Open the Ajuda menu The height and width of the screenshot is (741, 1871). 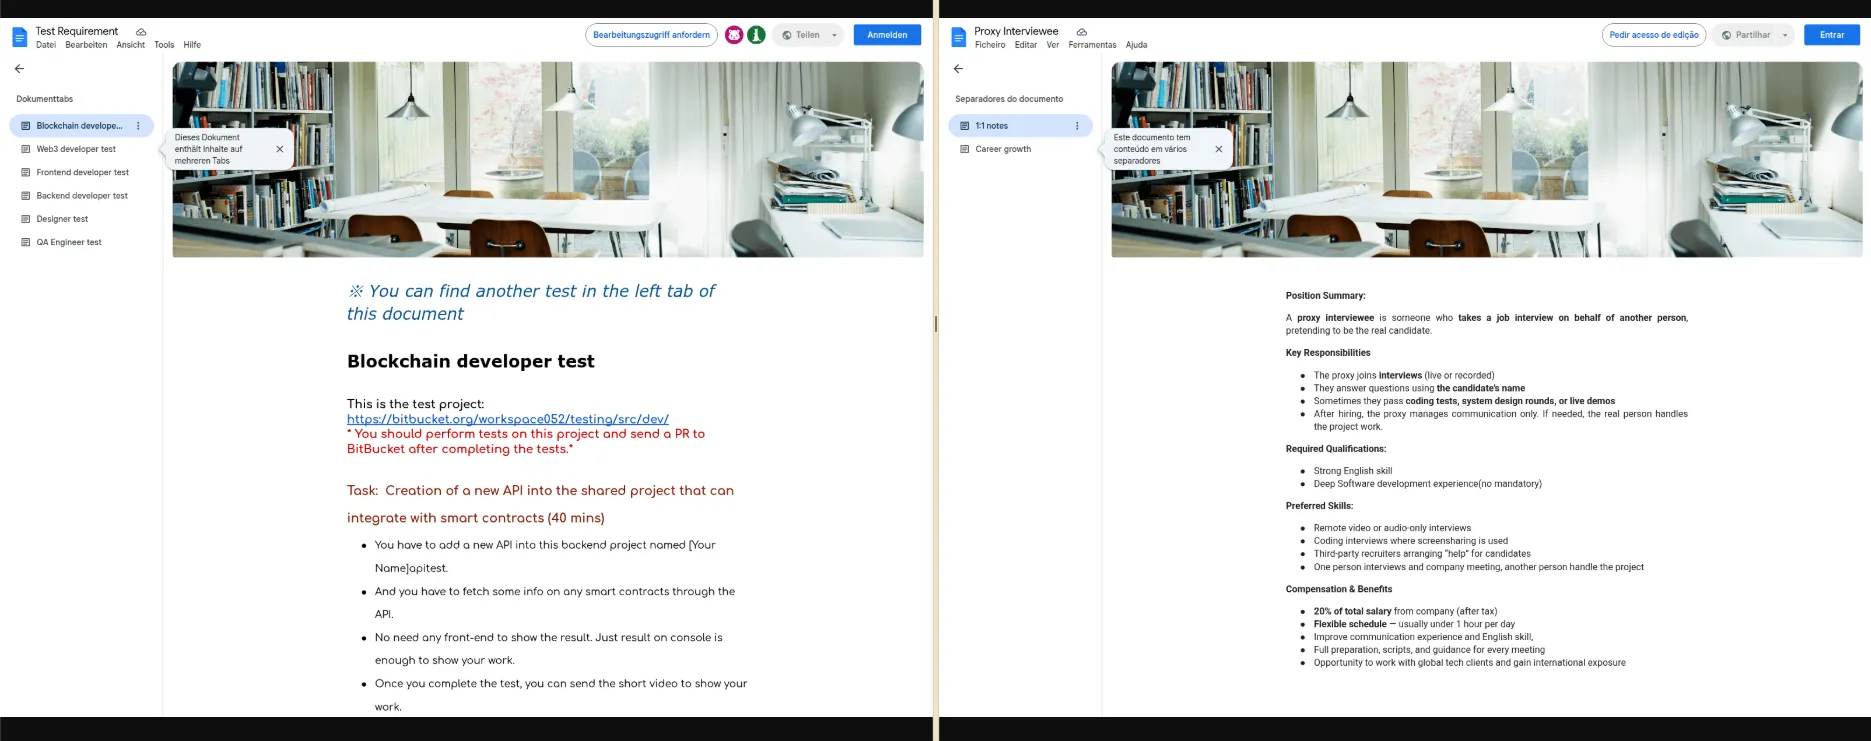point(1136,45)
